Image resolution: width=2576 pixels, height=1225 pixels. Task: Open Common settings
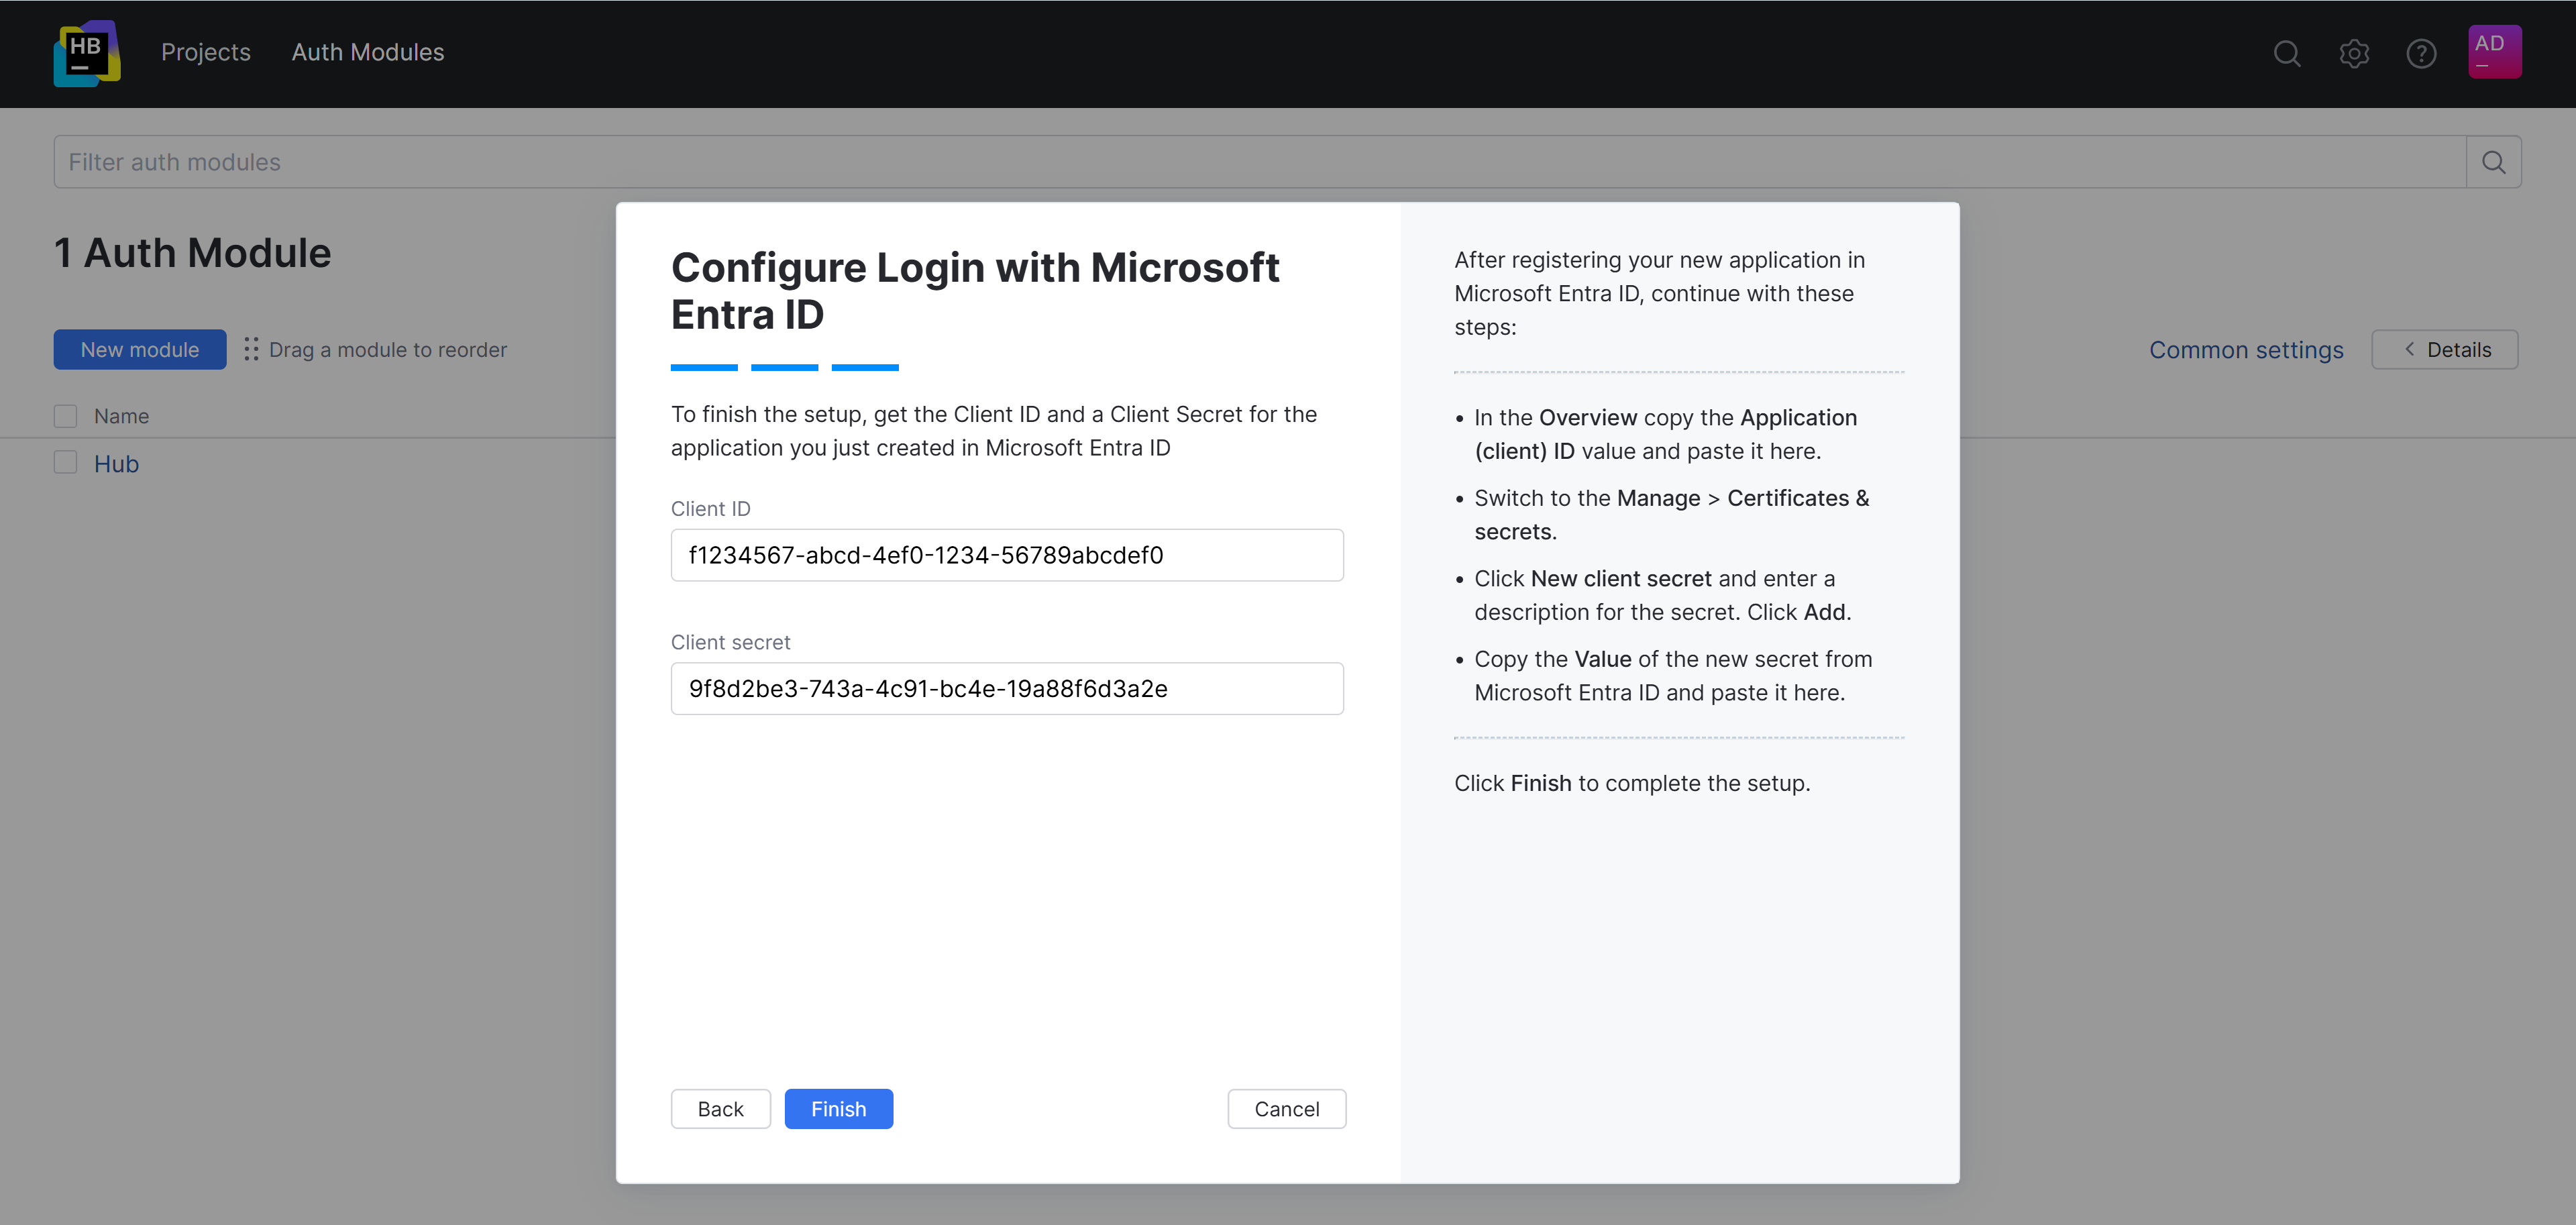point(2246,349)
